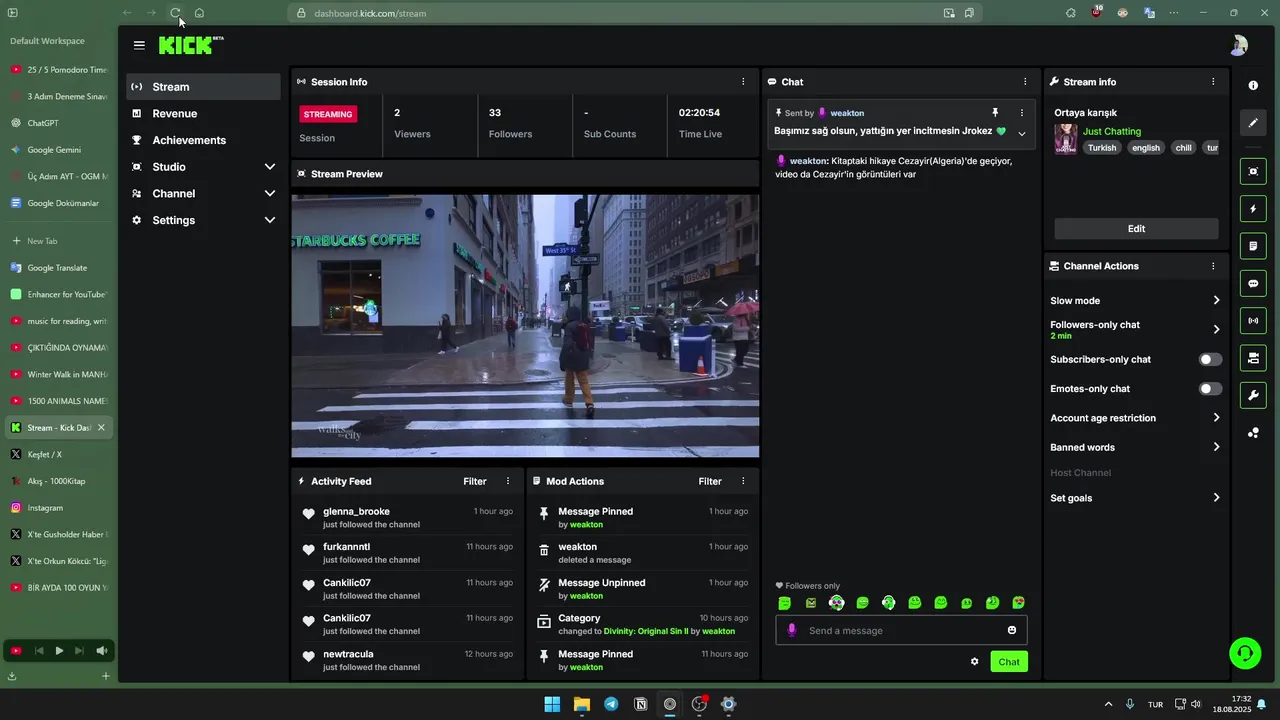Click the stream preview video

pyautogui.click(x=525, y=326)
